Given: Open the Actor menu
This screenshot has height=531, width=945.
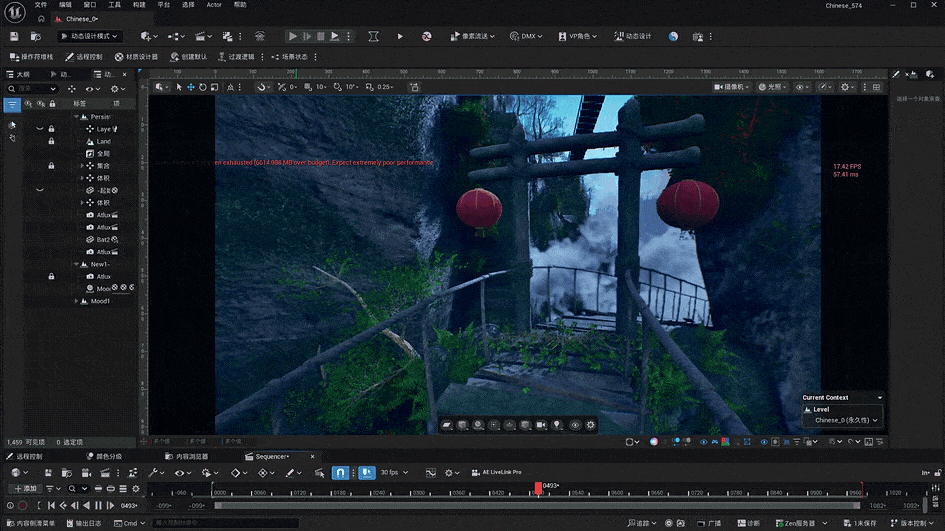Looking at the screenshot, I should point(214,5).
